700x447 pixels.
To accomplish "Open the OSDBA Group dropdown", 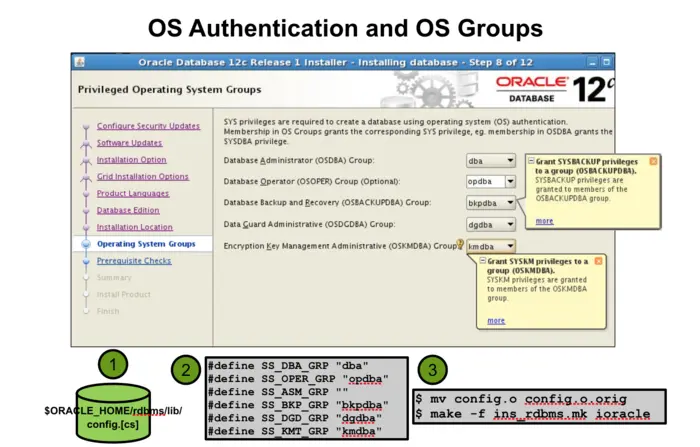I will point(491,161).
